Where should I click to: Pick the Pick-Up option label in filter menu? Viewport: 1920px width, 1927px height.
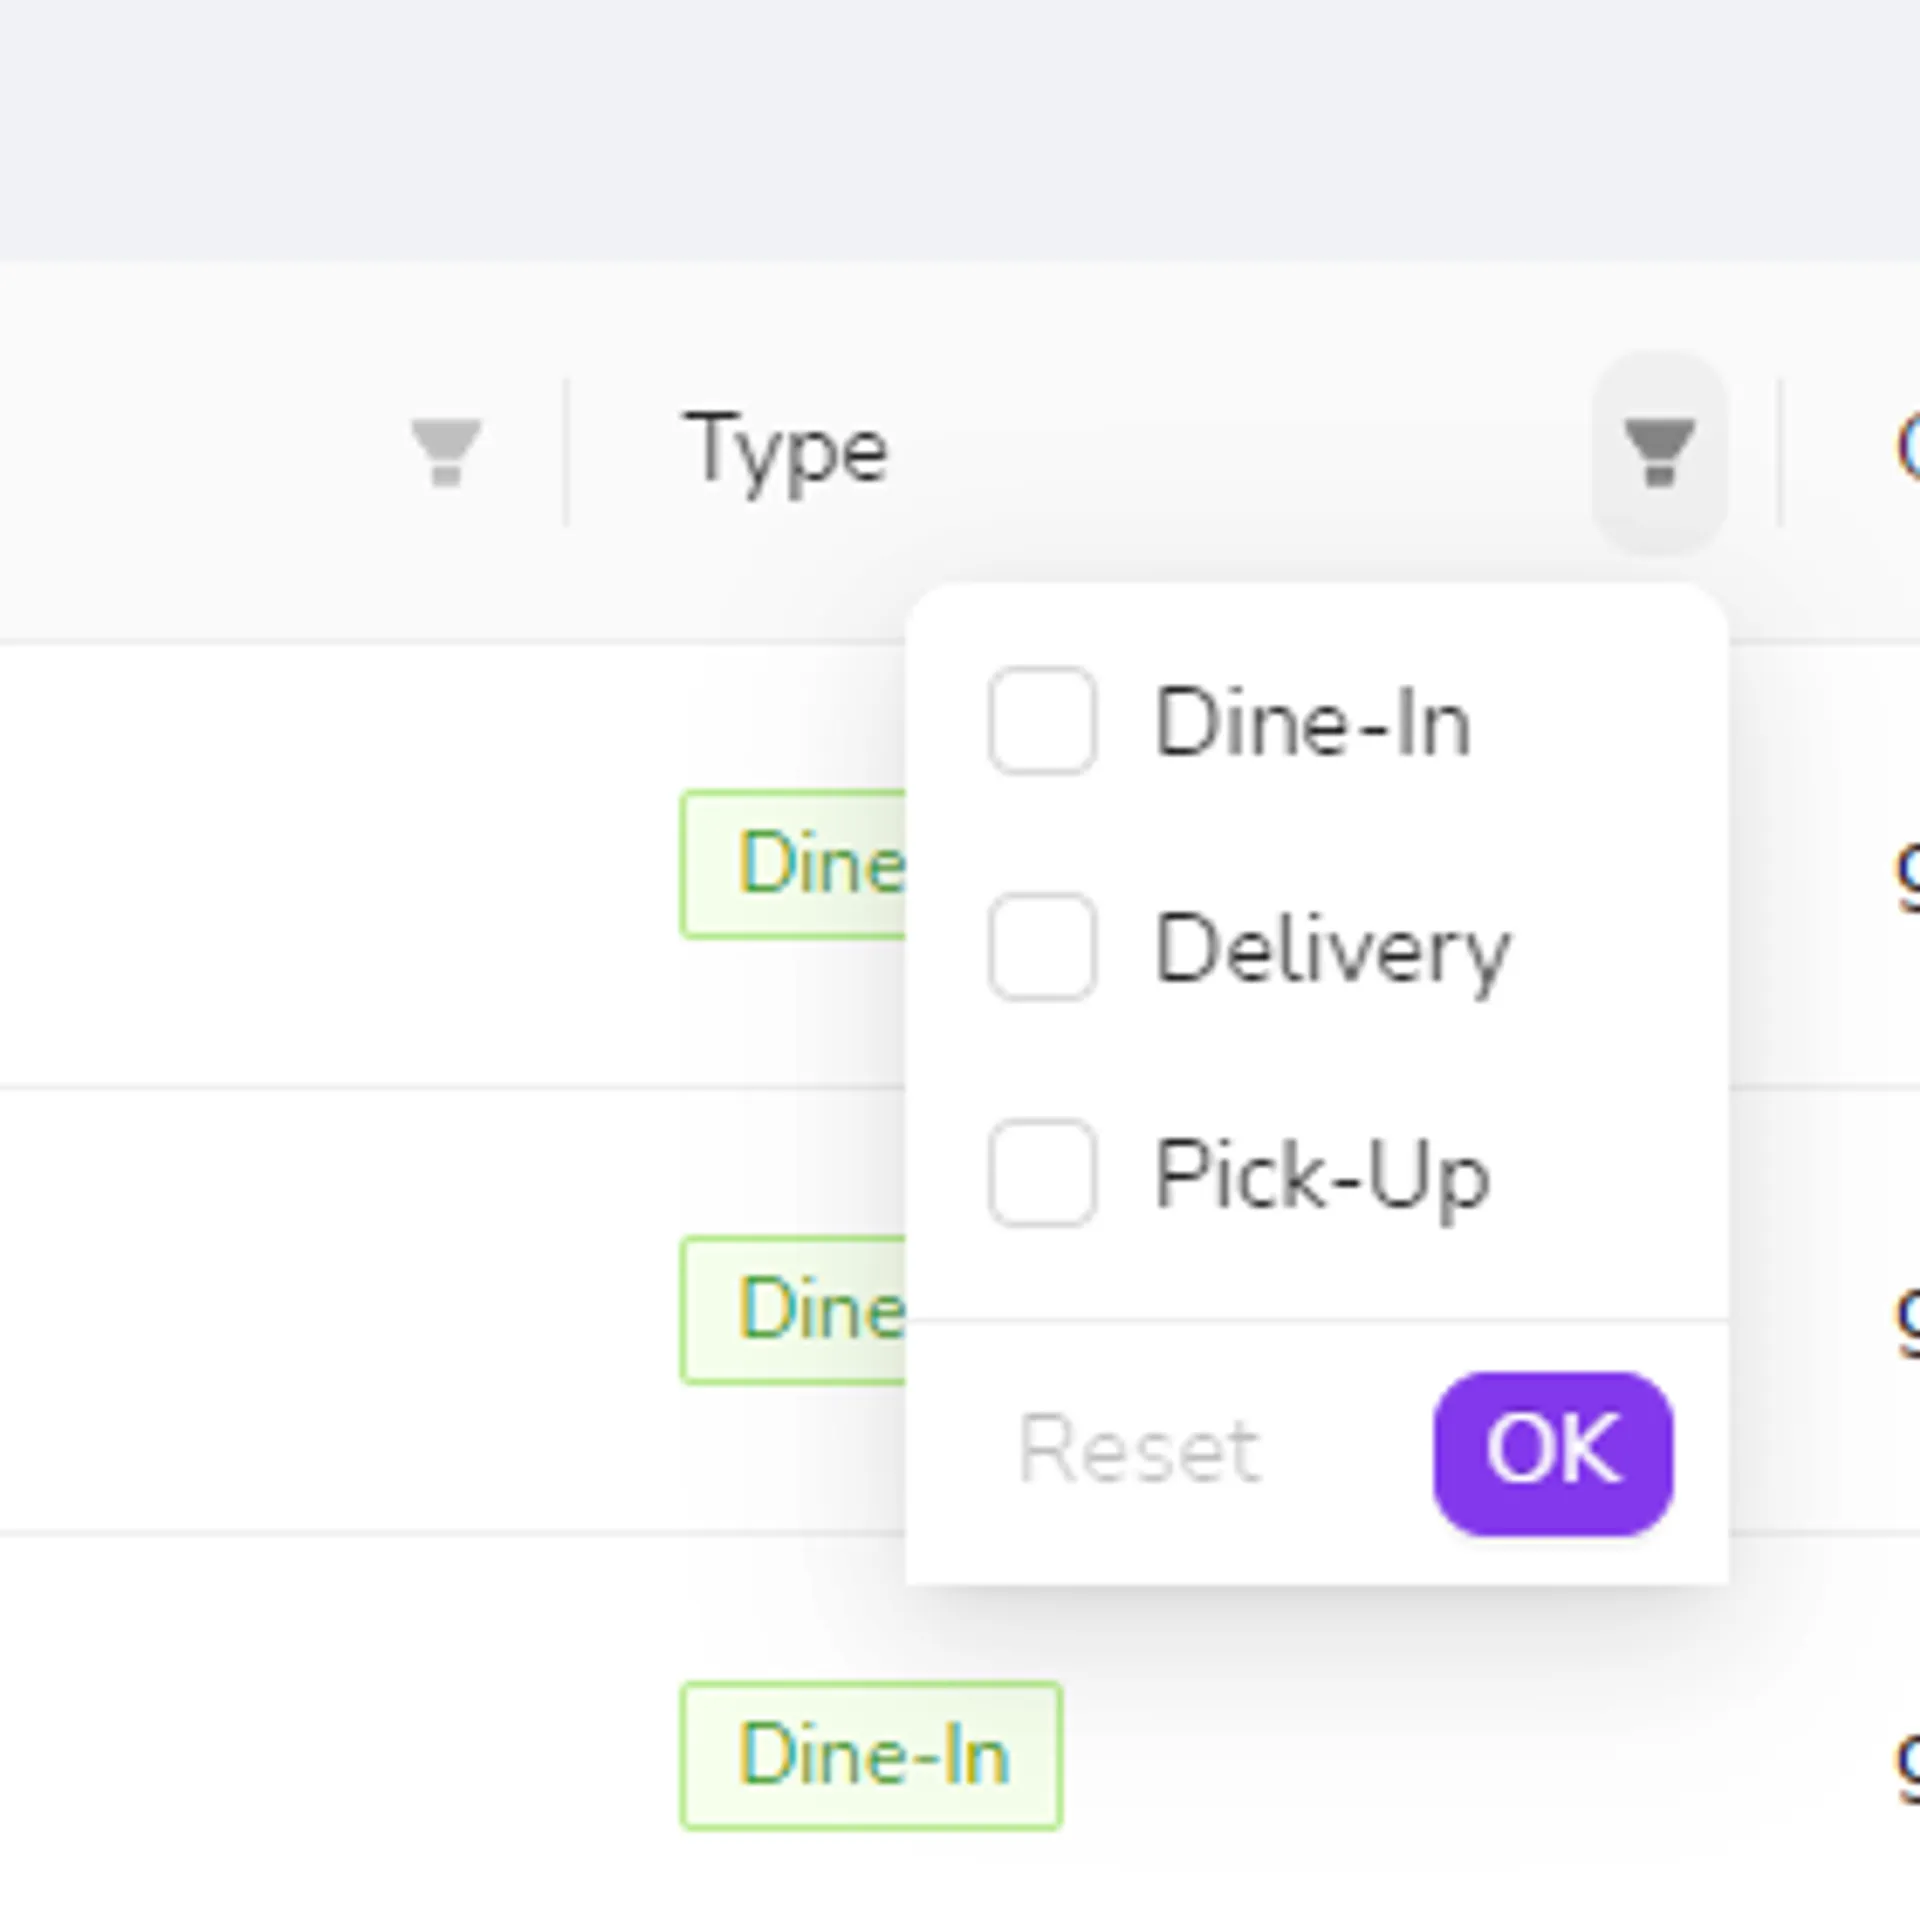(1322, 1175)
